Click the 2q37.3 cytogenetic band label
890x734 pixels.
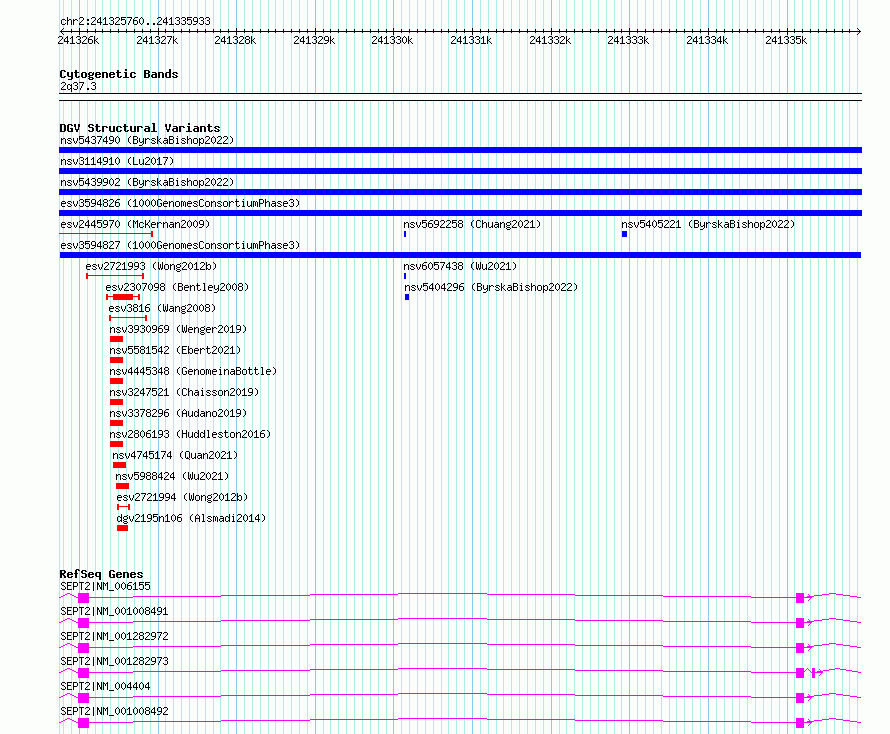pos(78,86)
